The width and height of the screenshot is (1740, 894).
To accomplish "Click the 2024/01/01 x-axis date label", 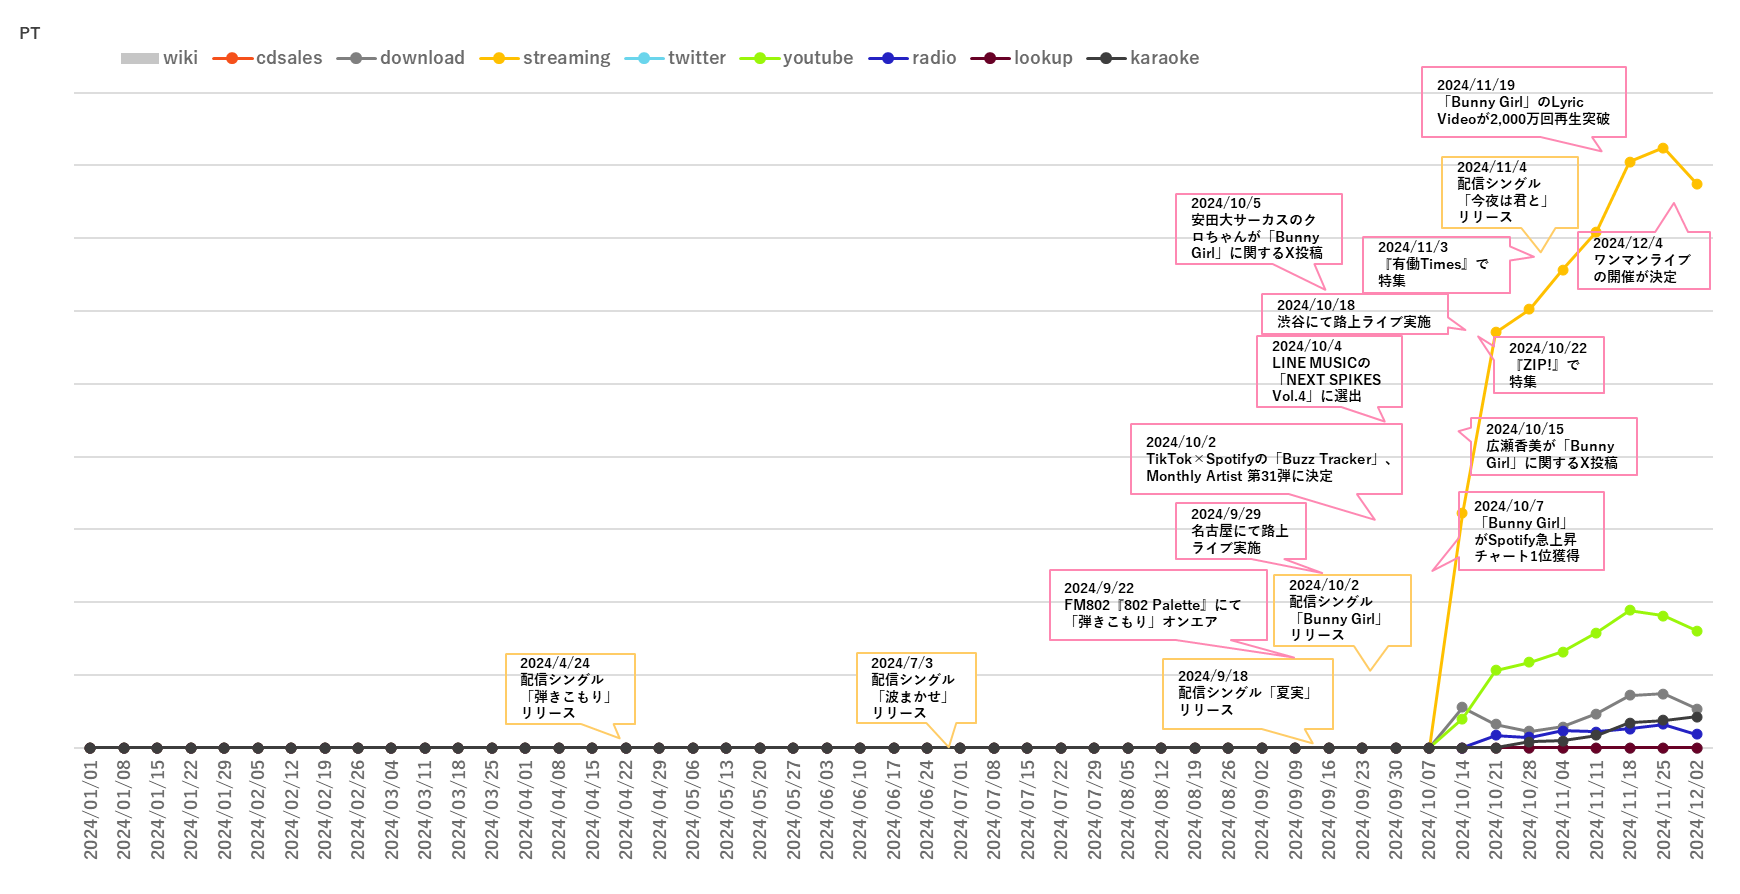I will 91,810.
